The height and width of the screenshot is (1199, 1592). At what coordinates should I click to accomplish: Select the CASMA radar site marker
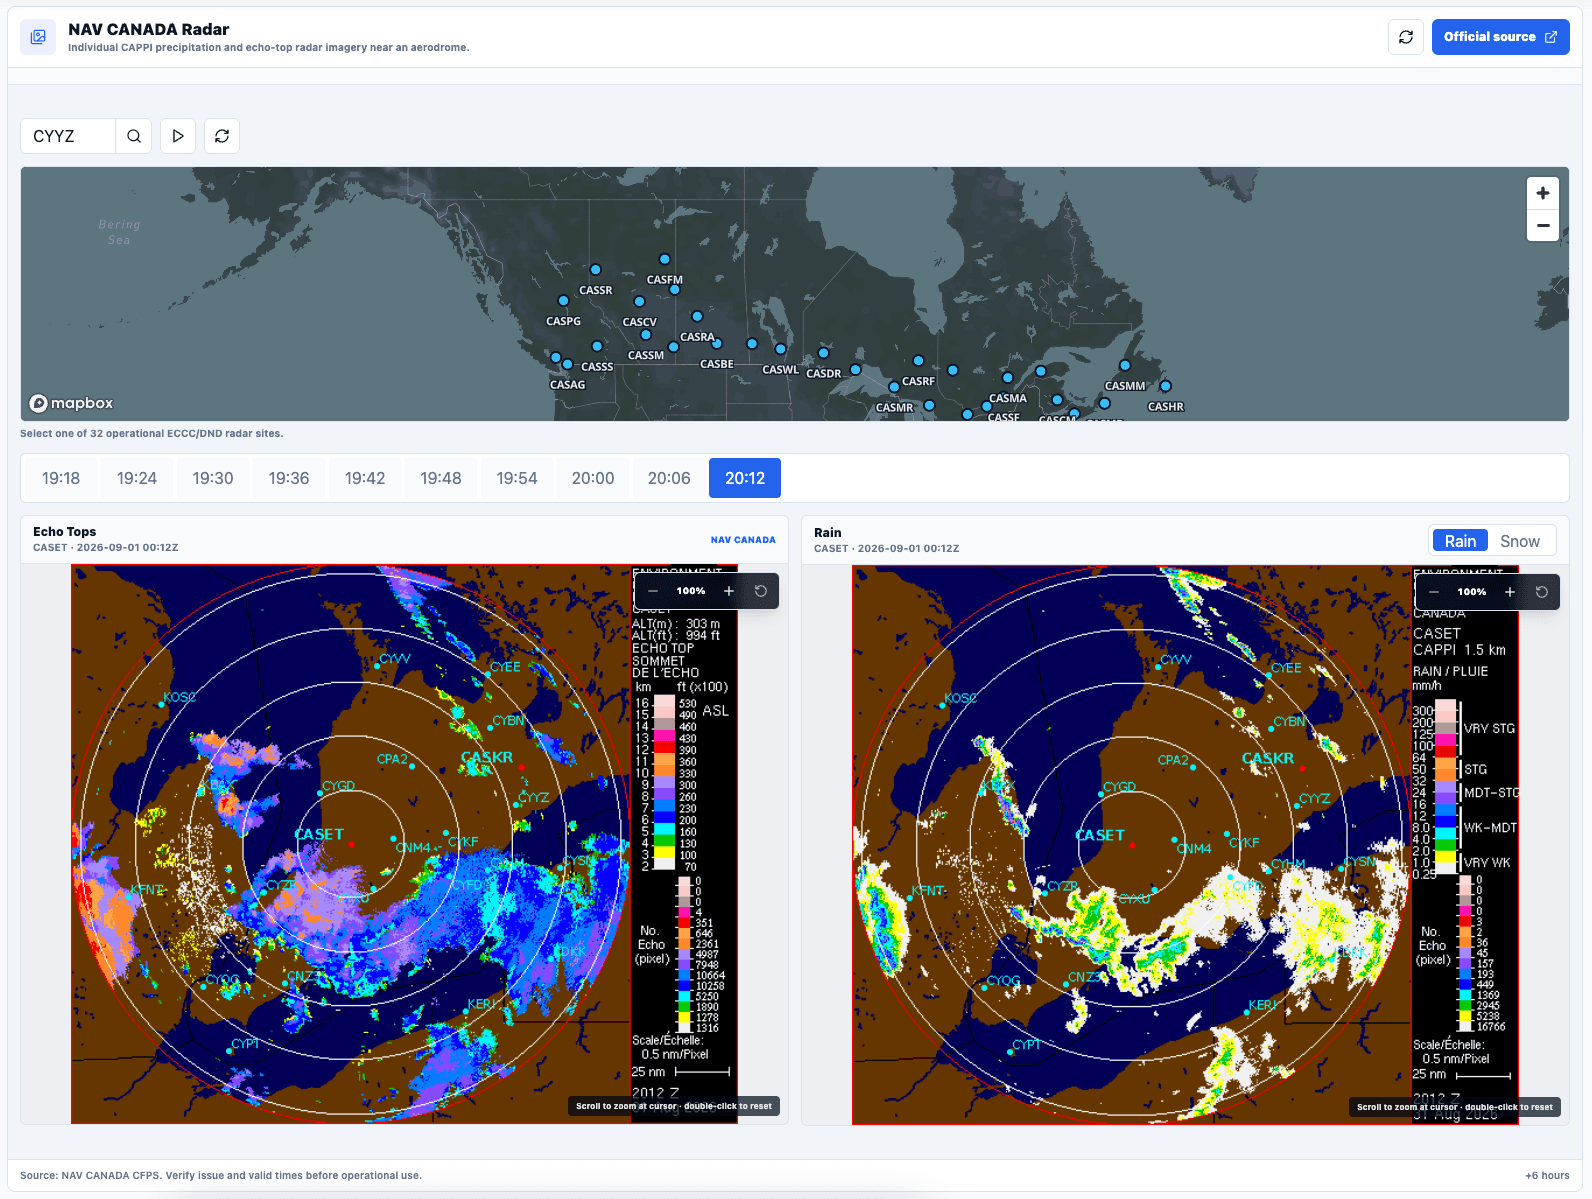1007,378
